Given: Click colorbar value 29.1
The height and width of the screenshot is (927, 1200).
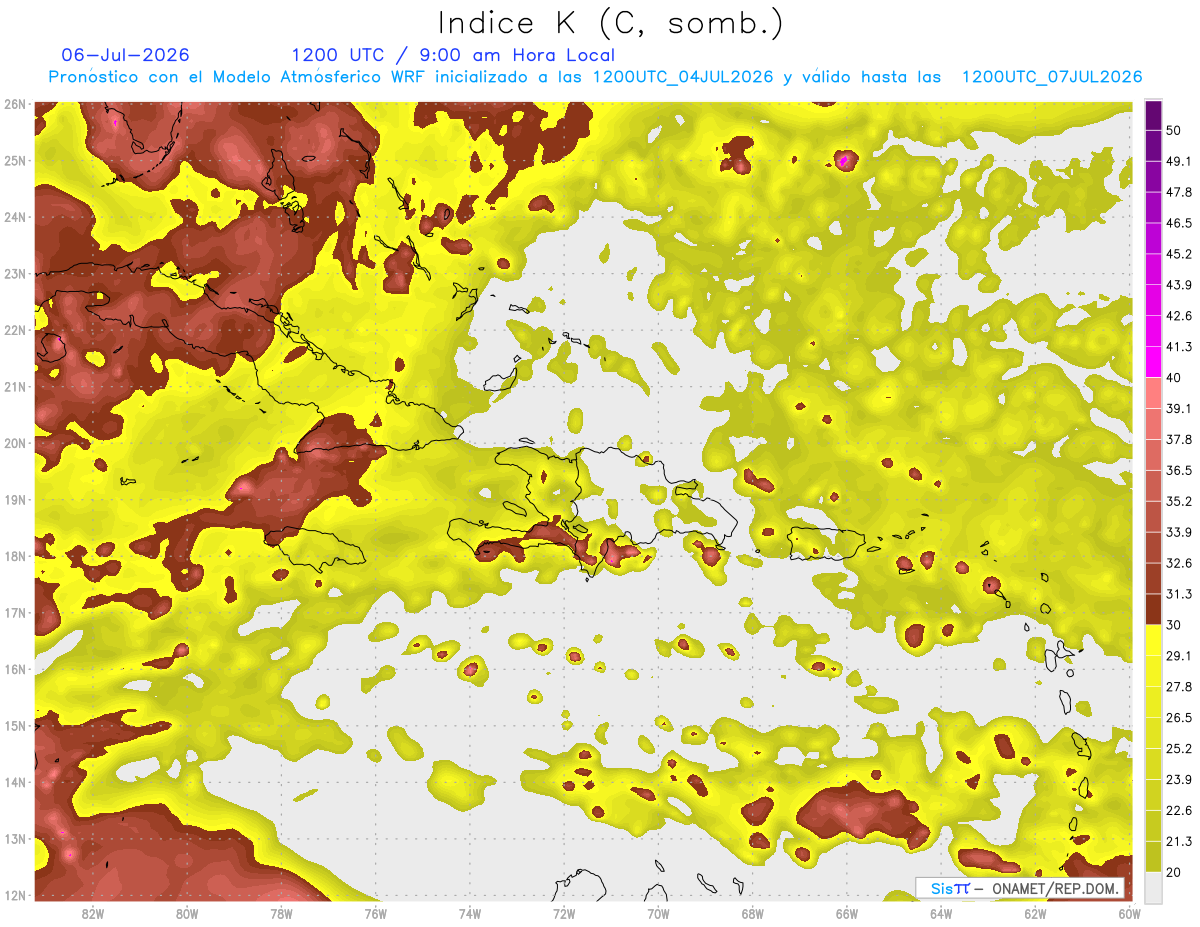Looking at the screenshot, I should click(x=1180, y=655).
